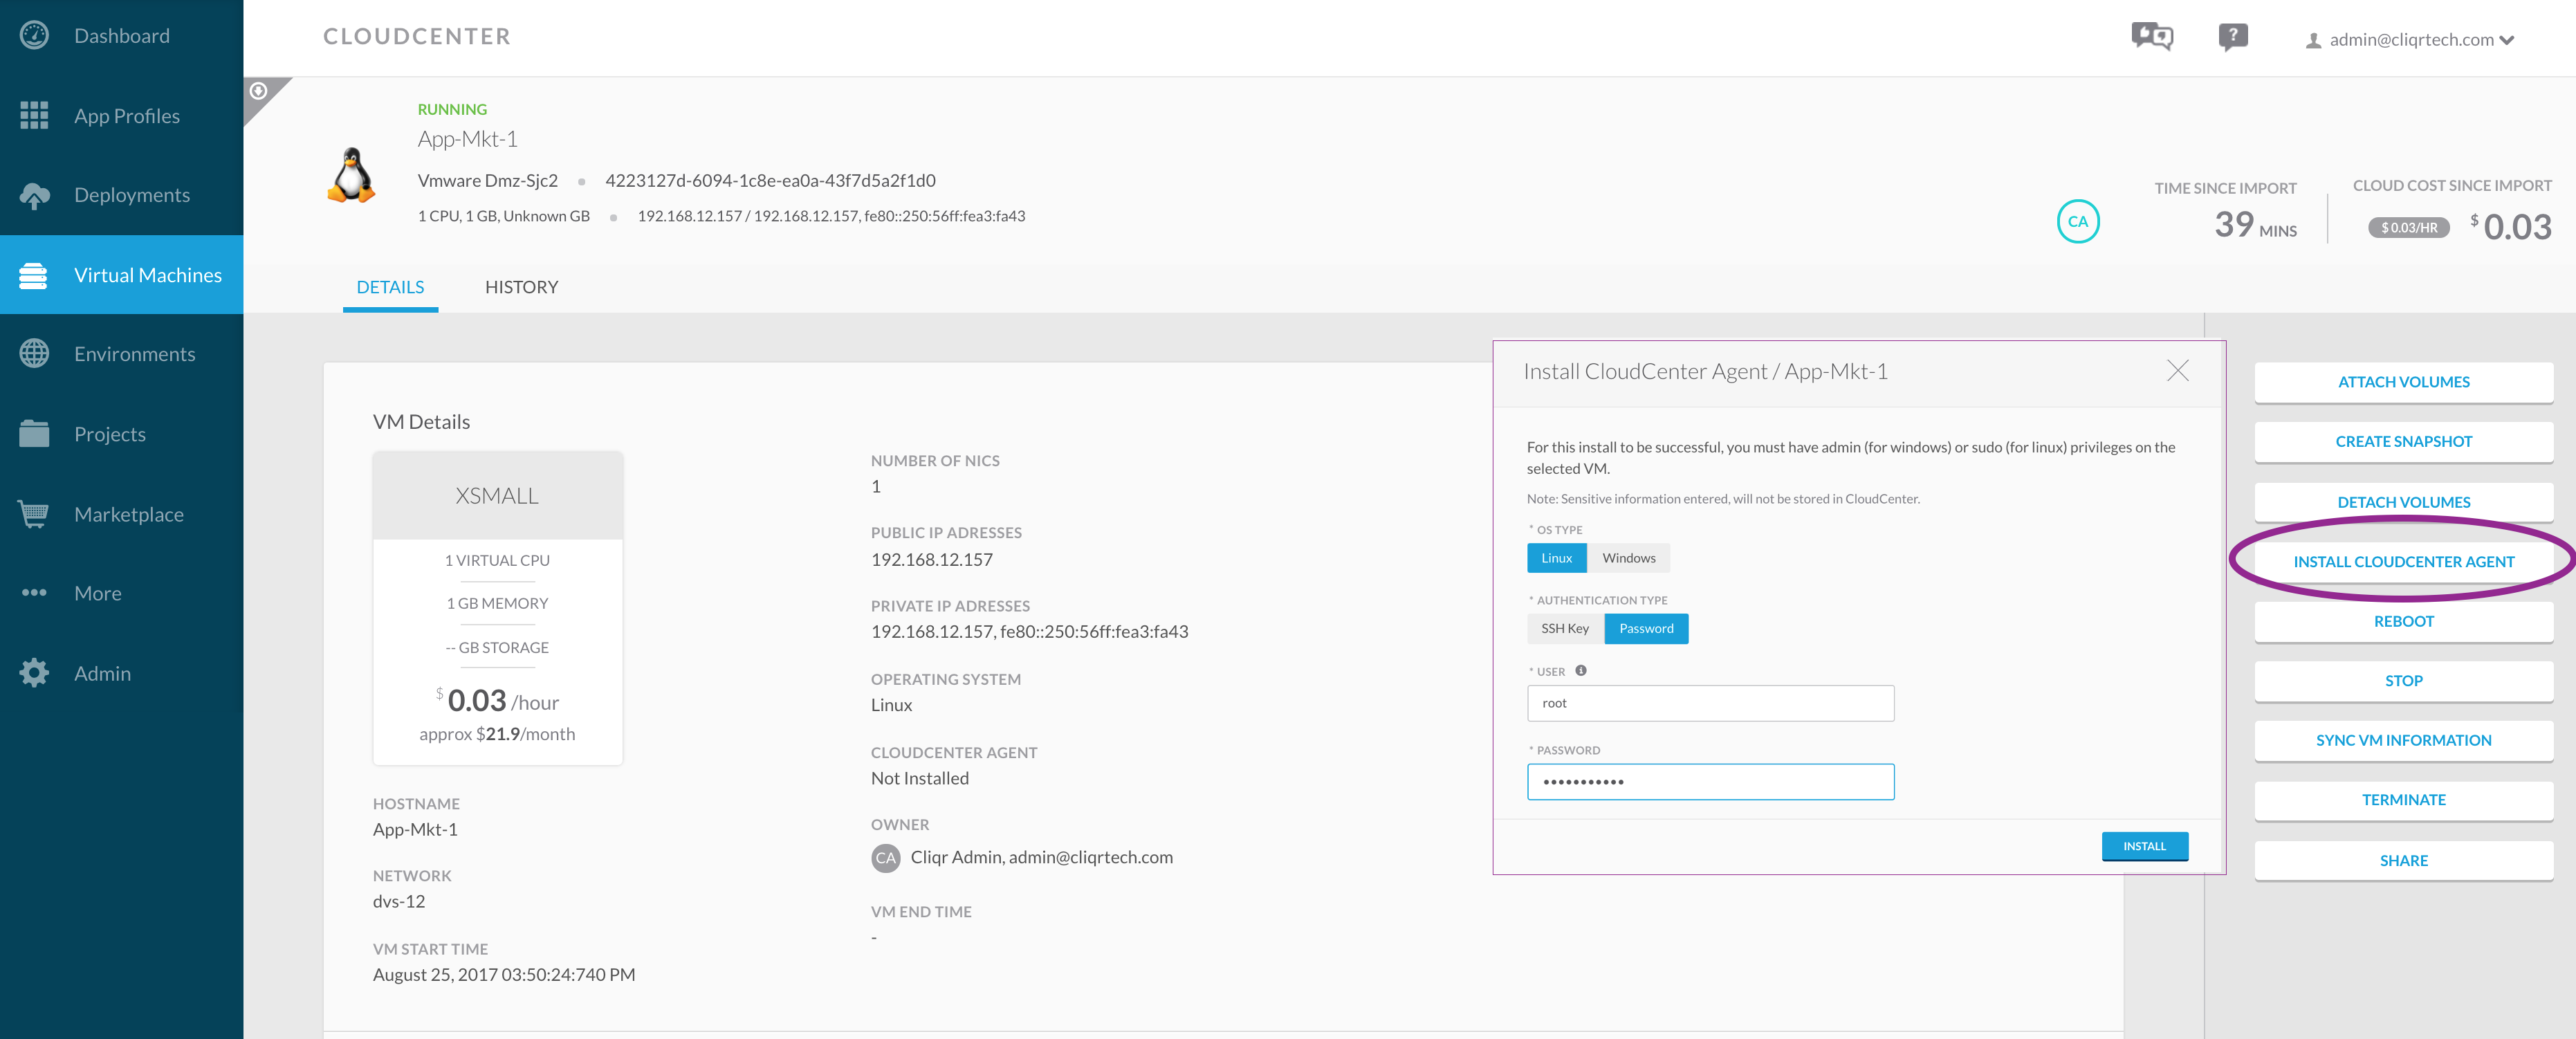Open the Dashboard gauge icon
Viewport: 2576px width, 1039px height.
tap(34, 36)
